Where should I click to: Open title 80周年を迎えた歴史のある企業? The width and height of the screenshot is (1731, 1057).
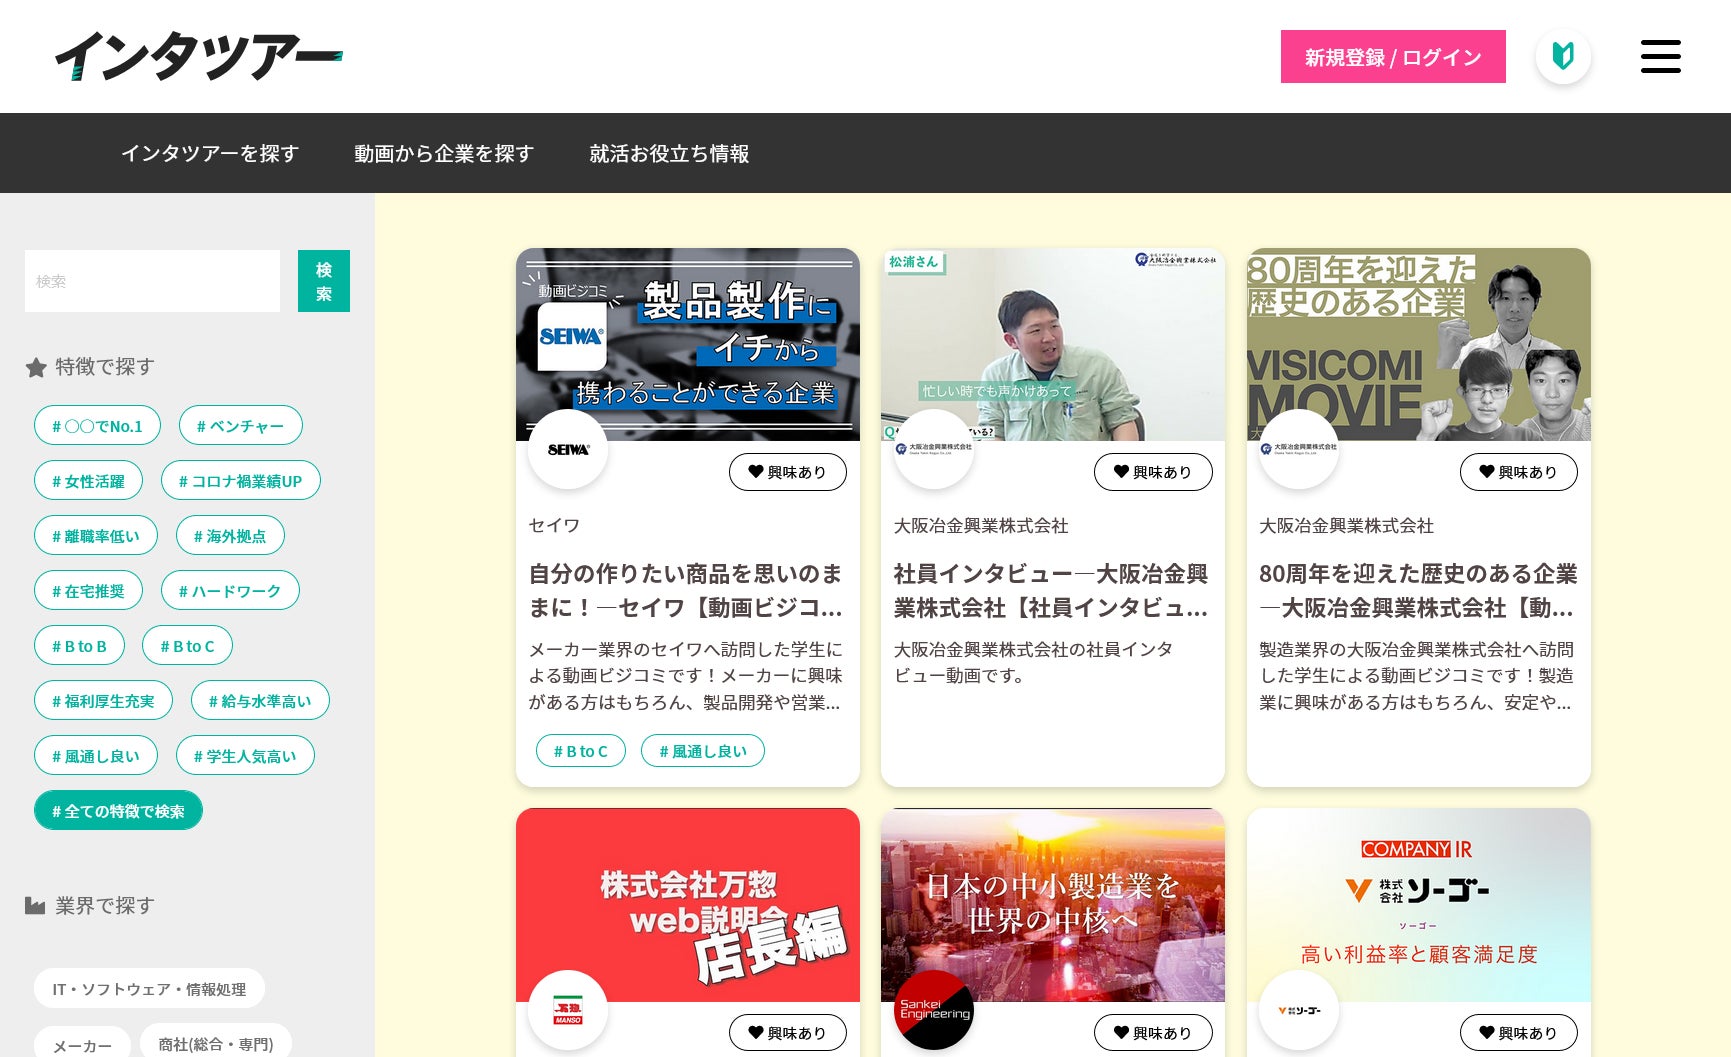(x=1417, y=590)
